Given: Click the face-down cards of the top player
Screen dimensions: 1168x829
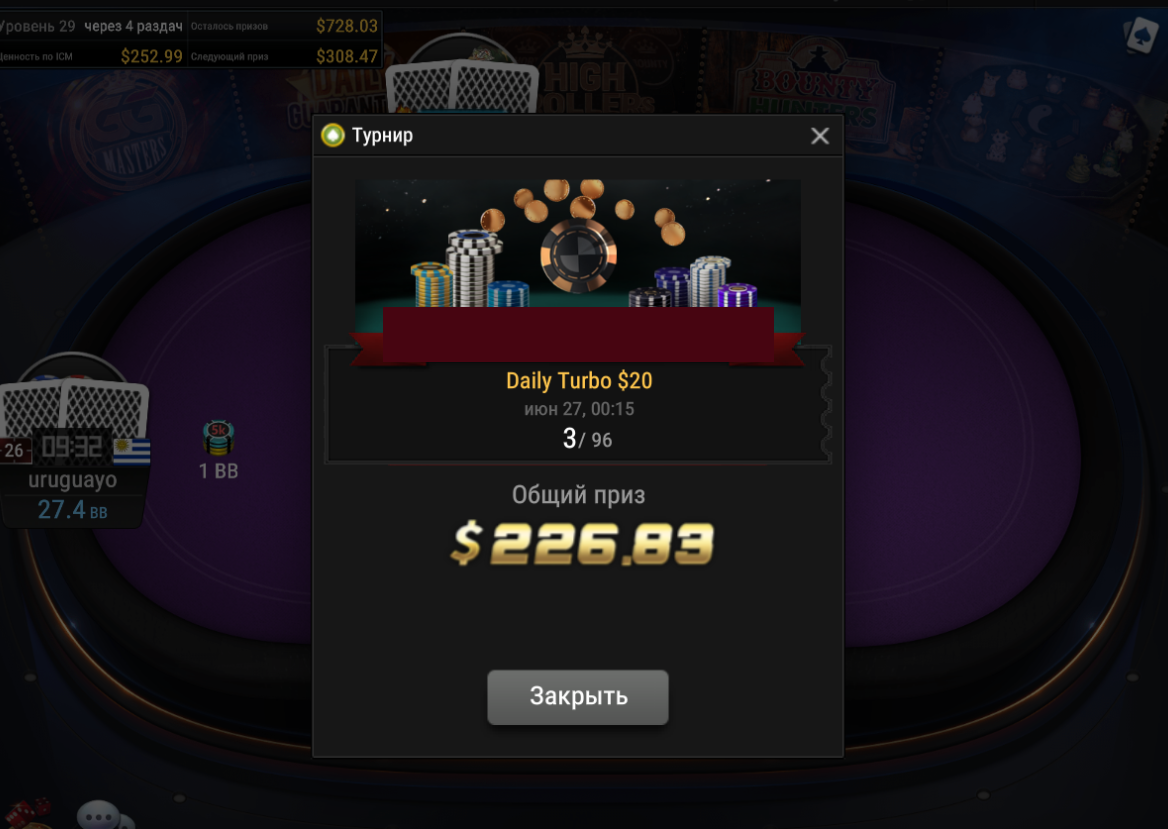Looking at the screenshot, I should coord(463,87).
